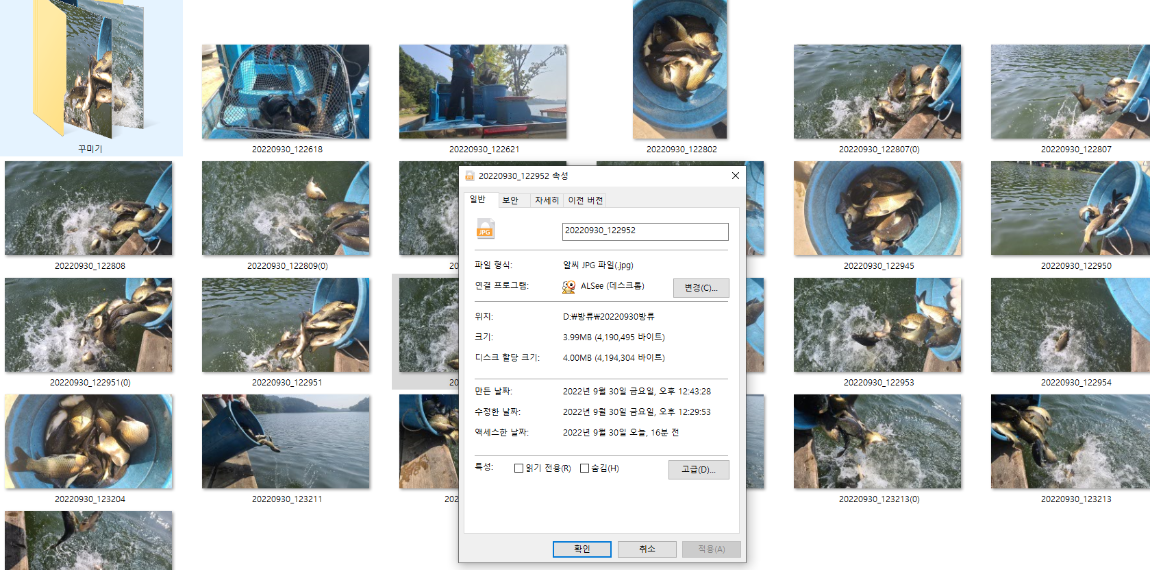Image resolution: width=1150 pixels, height=570 pixels.
Task: Select thumbnail 20220930_122953
Action: pyautogui.click(x=877, y=325)
